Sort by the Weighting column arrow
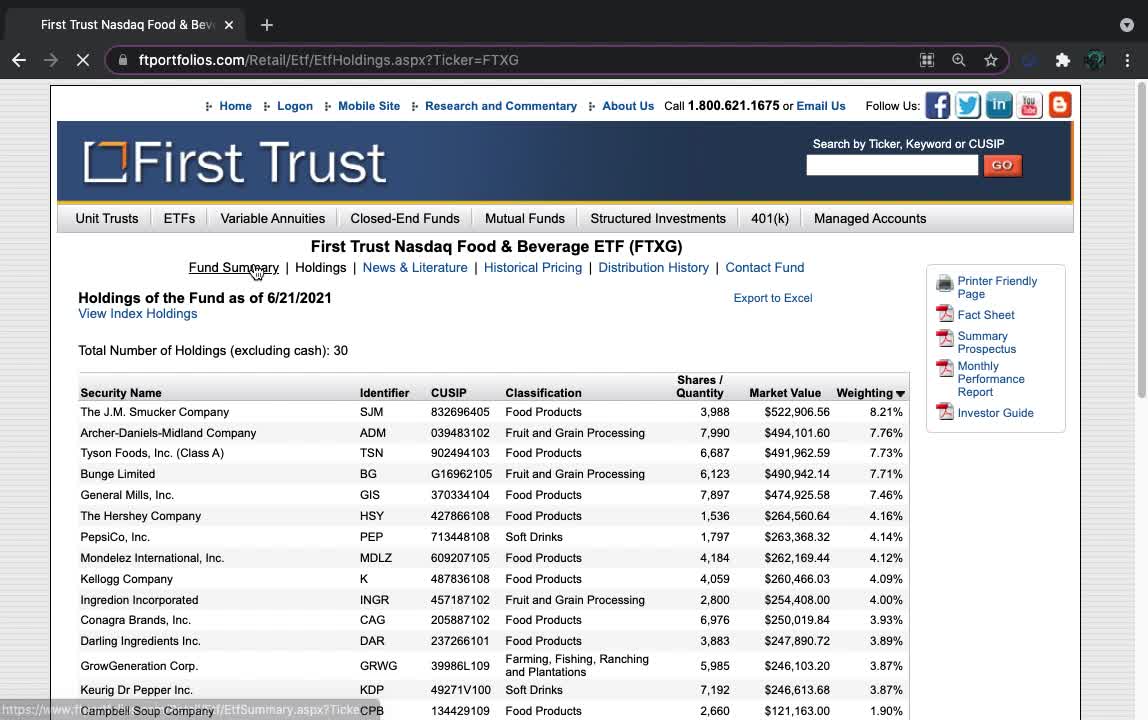Viewport: 1148px width, 720px height. (x=901, y=394)
